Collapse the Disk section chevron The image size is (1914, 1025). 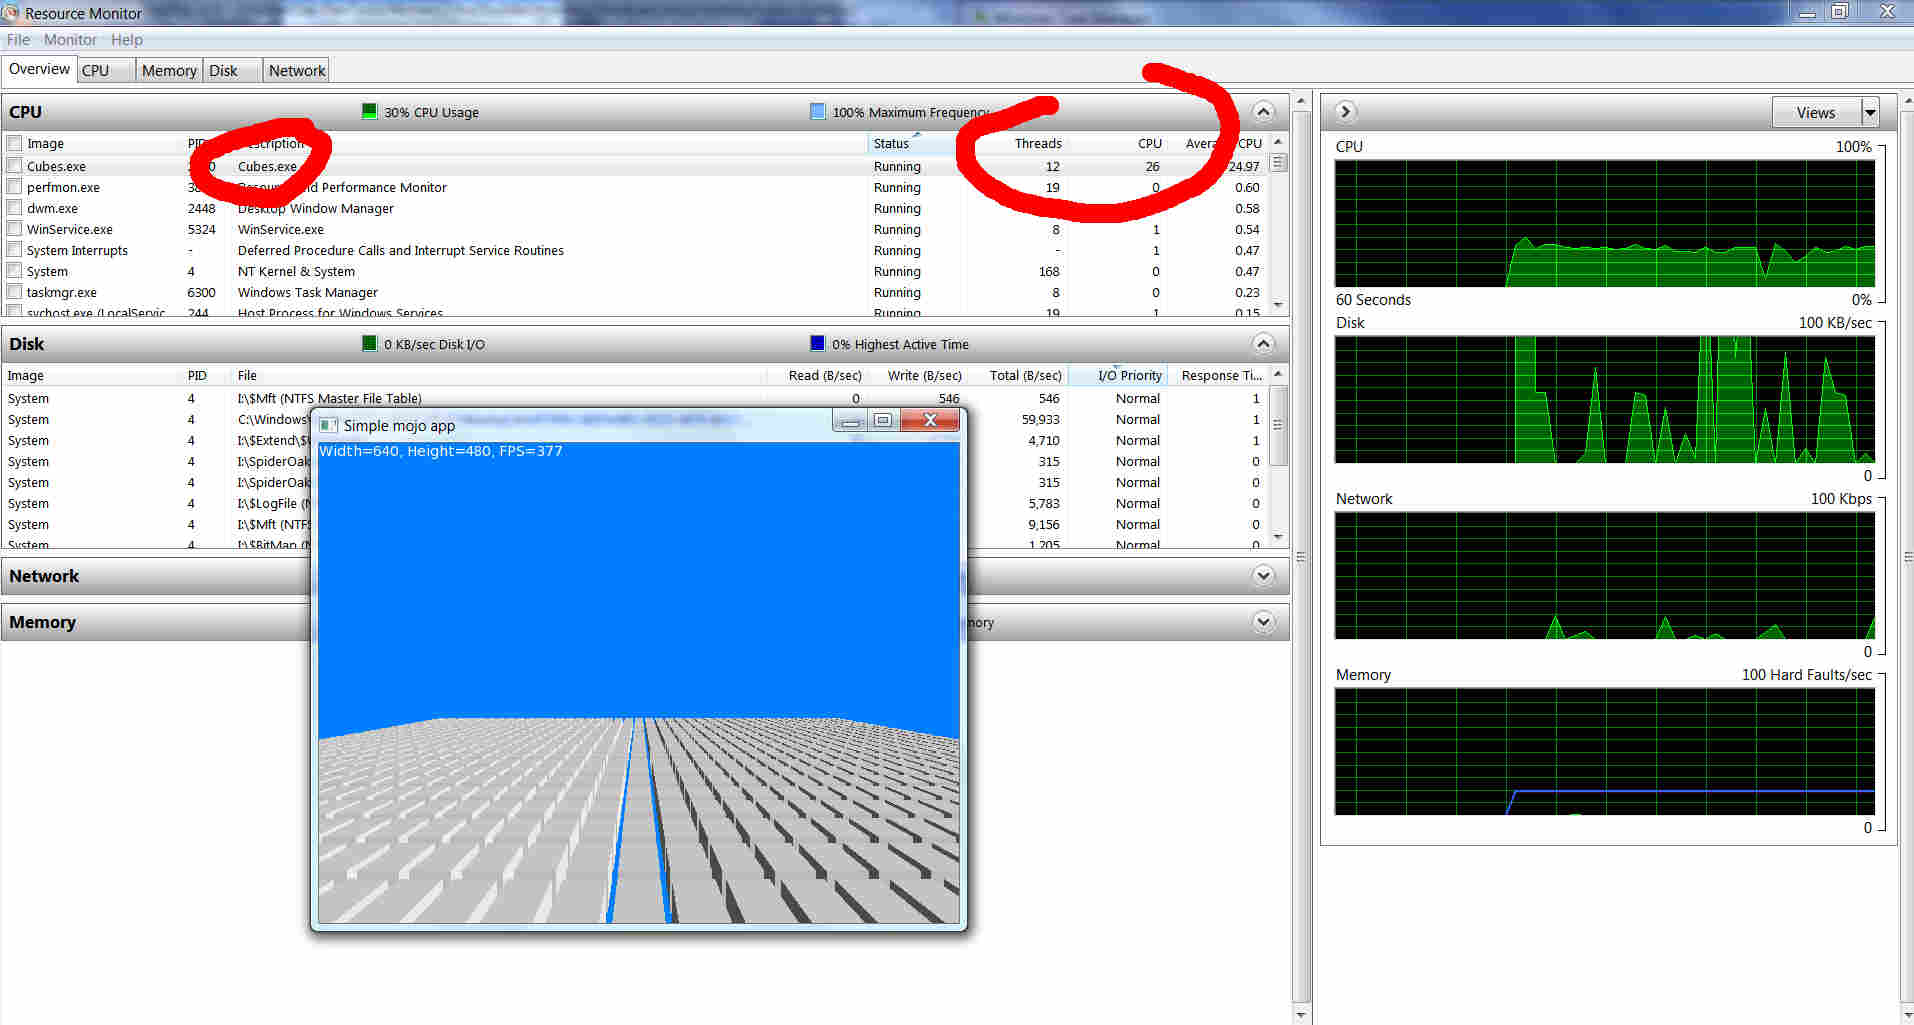(1263, 344)
